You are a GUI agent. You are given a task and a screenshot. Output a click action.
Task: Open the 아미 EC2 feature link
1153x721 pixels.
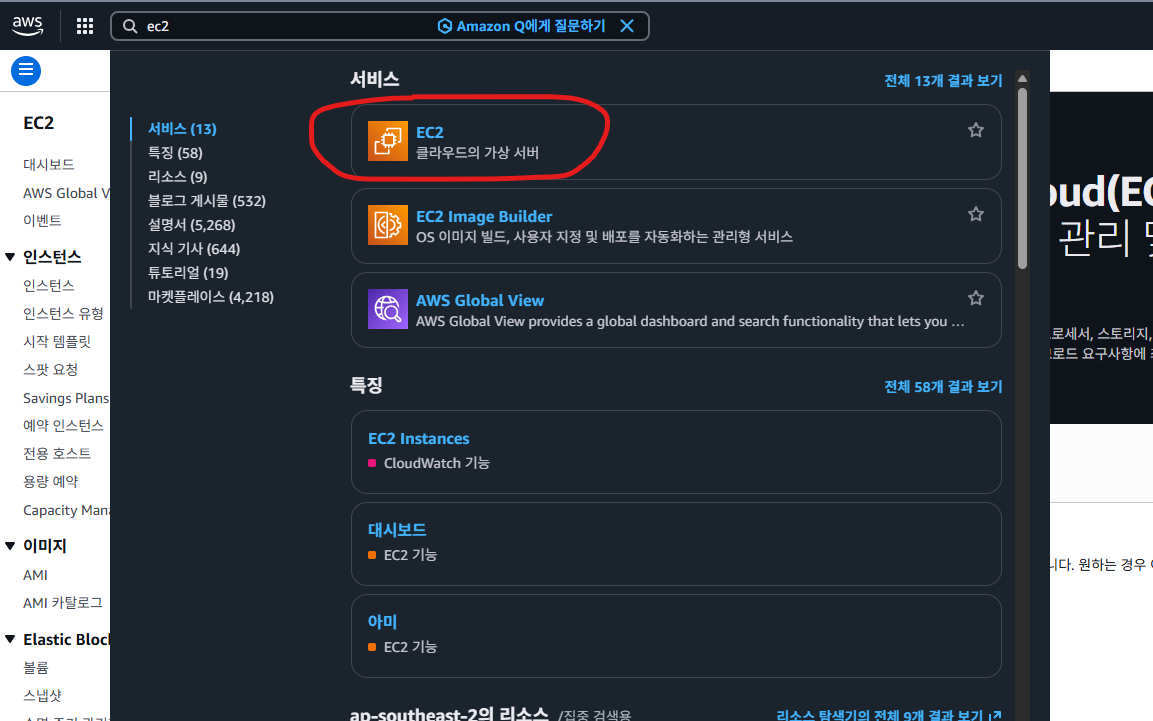pyautogui.click(x=382, y=622)
